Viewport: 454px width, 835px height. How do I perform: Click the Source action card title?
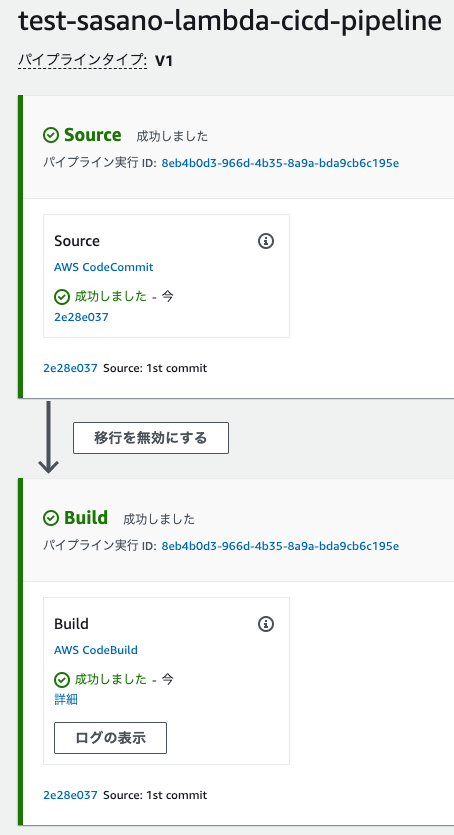pos(77,241)
